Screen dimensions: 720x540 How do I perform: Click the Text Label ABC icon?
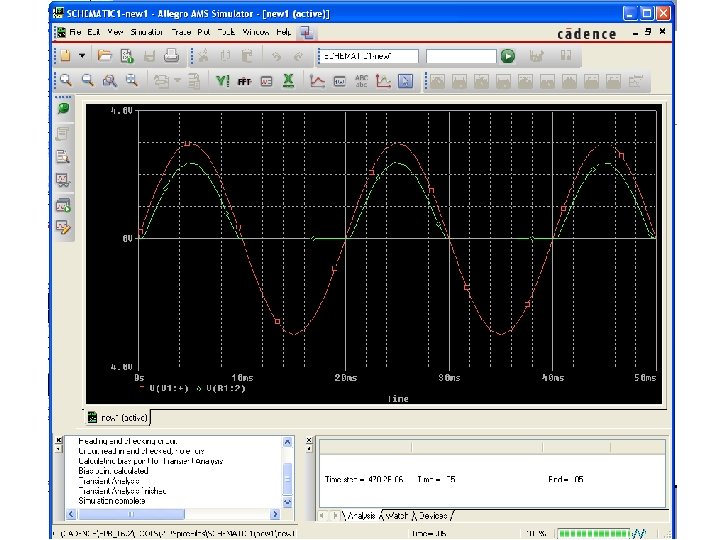point(361,81)
